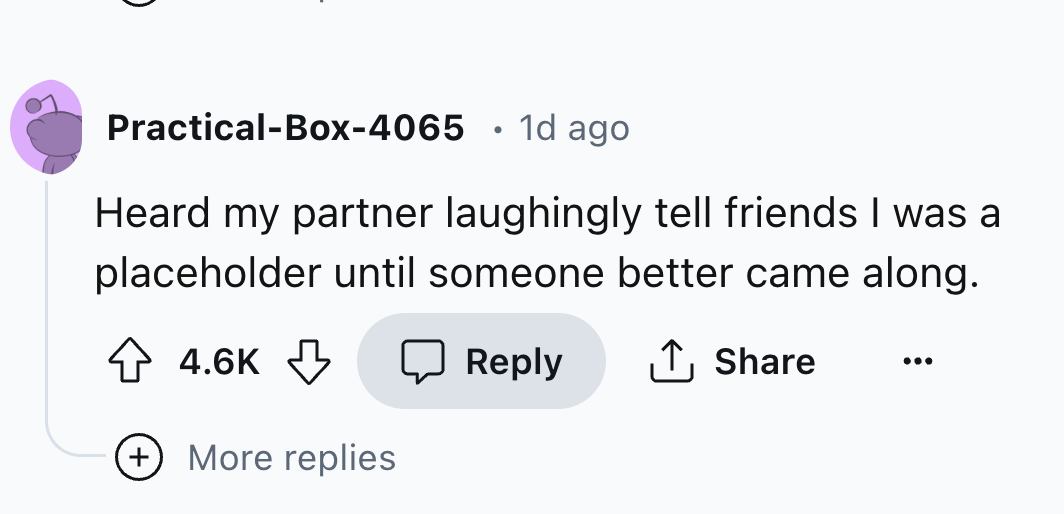The image size is (1064, 514).
Task: Click the partial circle icon at top edge
Action: [139, 3]
